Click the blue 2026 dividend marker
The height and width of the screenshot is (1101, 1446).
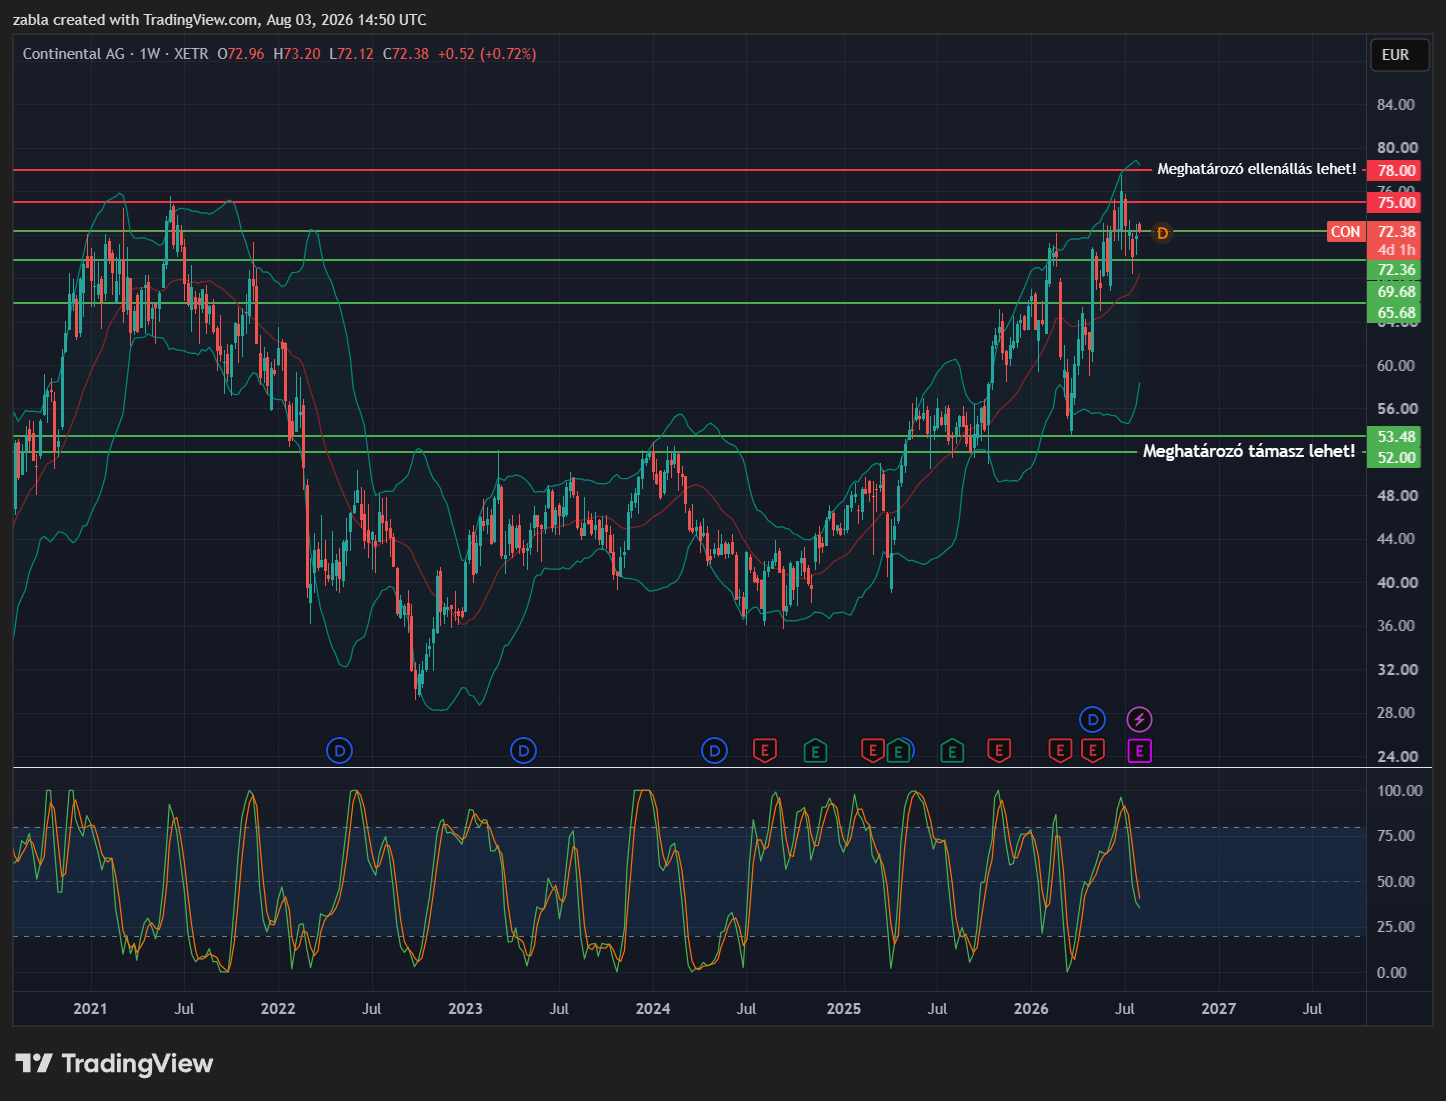[x=1093, y=719]
